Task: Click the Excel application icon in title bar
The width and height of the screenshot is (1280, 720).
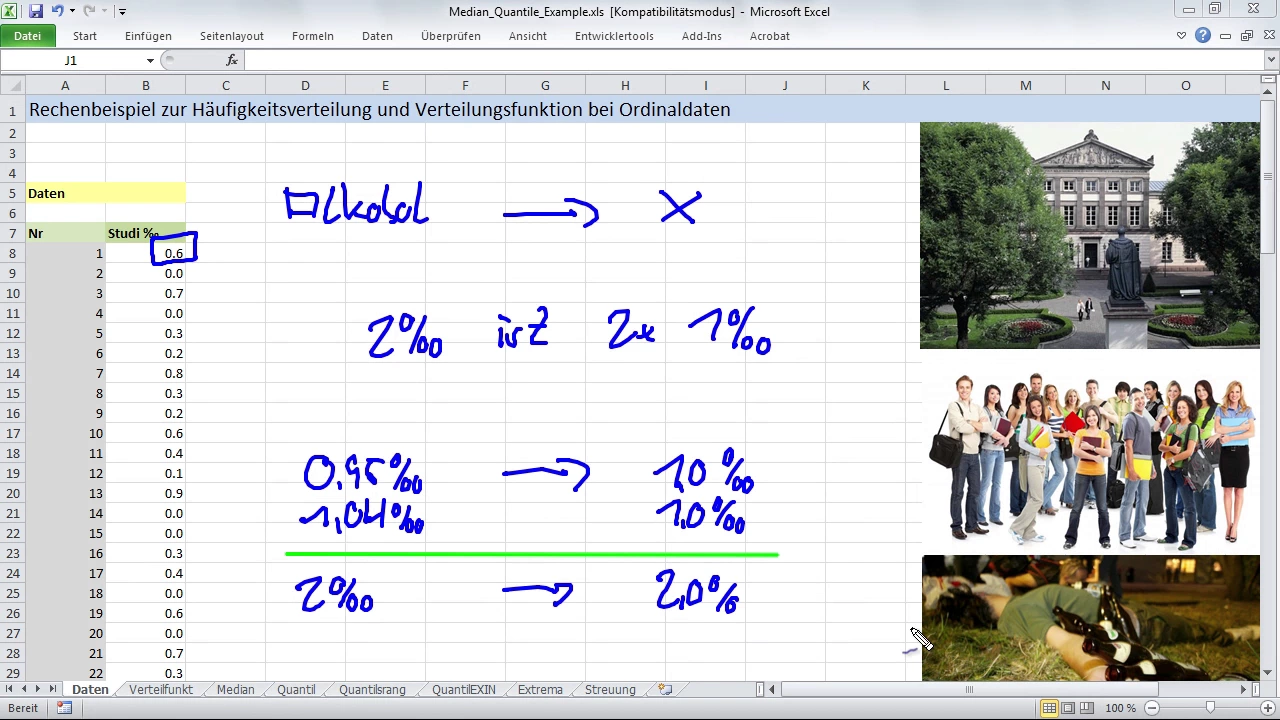Action: coord(11,11)
